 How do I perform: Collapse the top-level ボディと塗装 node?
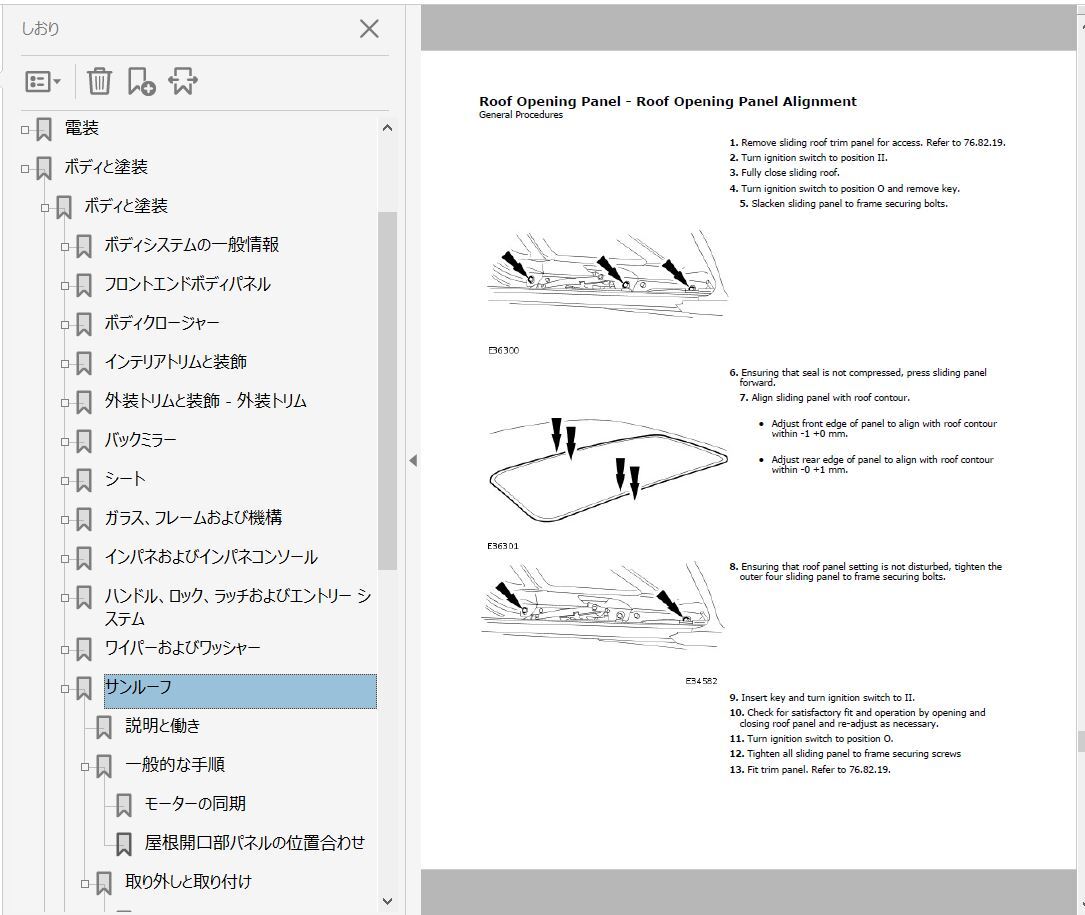26,168
